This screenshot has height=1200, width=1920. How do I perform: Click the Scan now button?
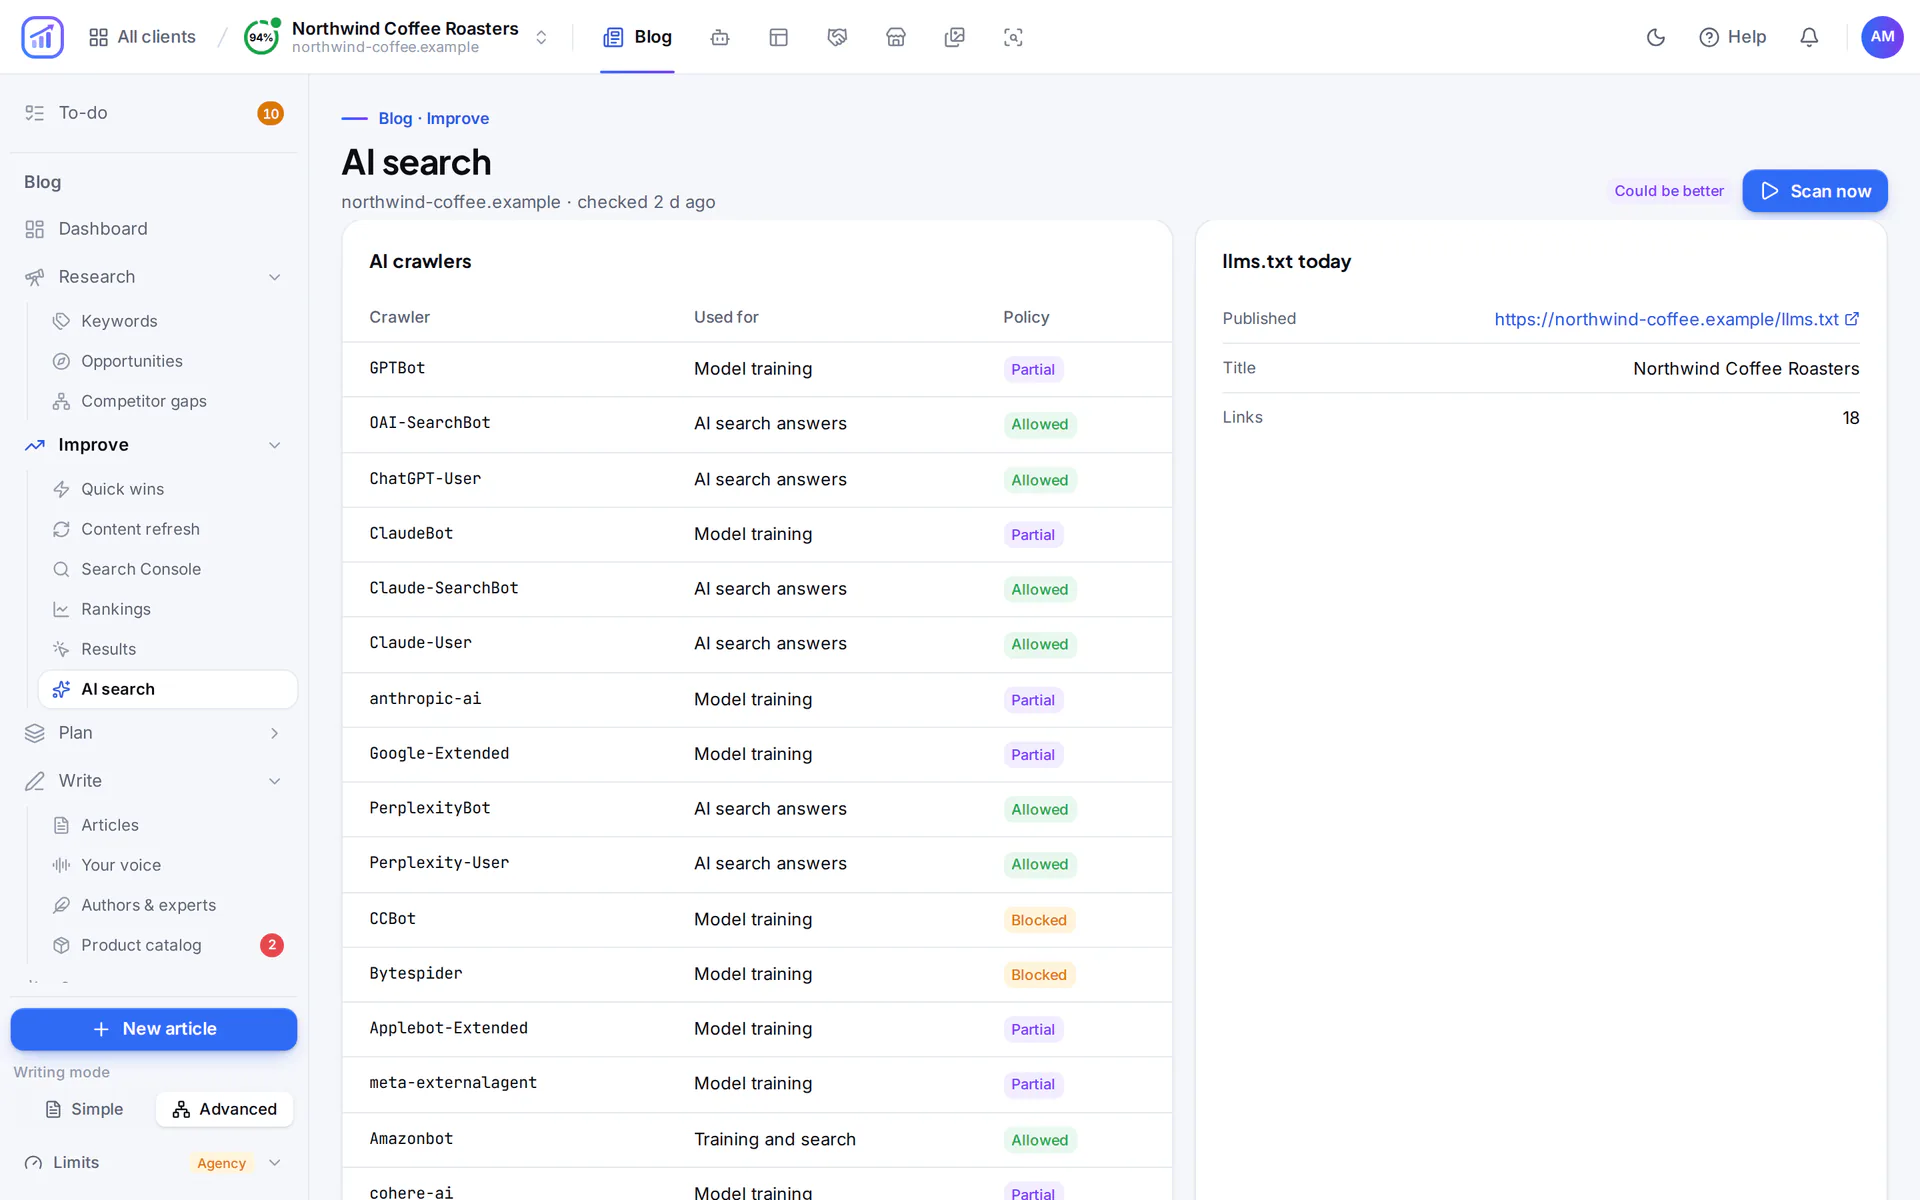click(1814, 191)
